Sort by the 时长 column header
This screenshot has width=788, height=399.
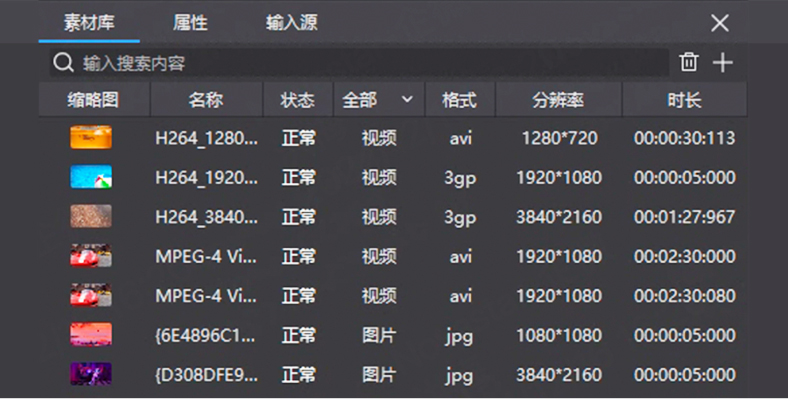pyautogui.click(x=684, y=100)
